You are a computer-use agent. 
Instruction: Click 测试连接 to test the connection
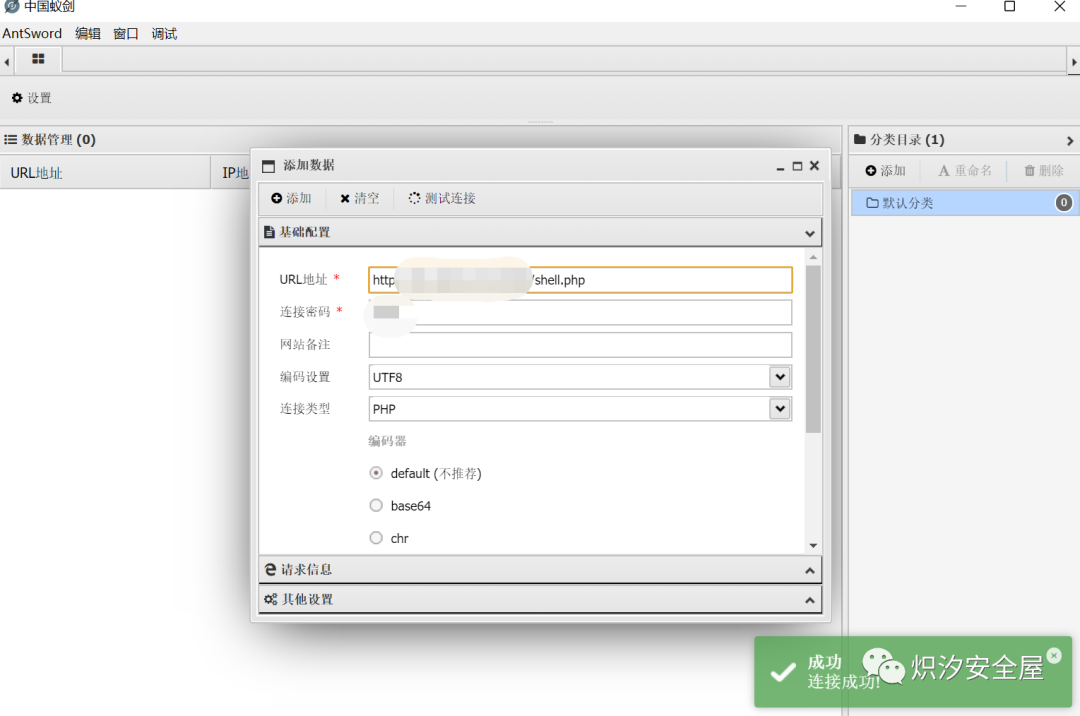[442, 198]
